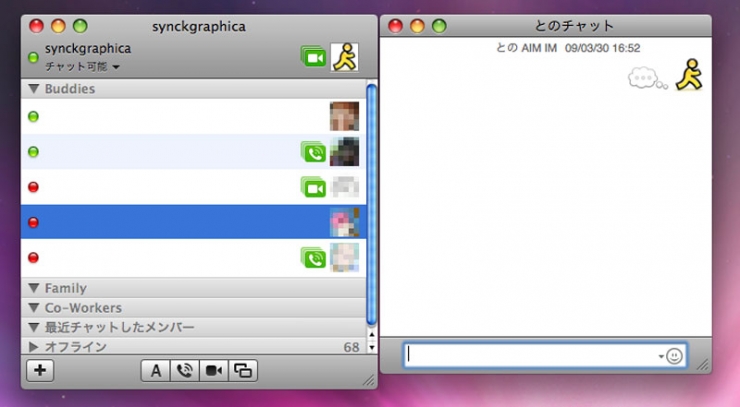Screen dimensions: 740x407
Task: Click the typing thought bubble in chat
Action: 647,78
